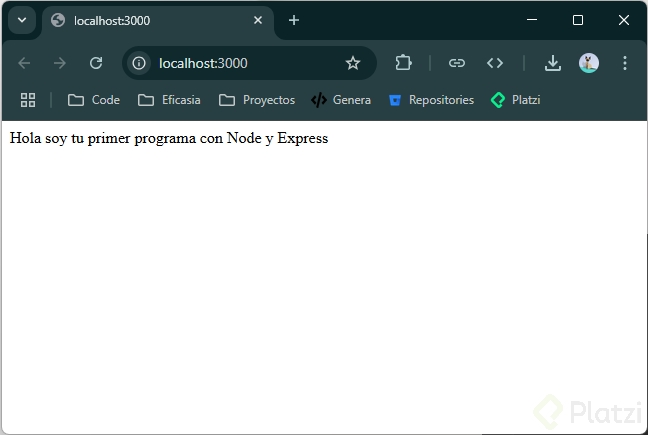This screenshot has height=435, width=648.
Task: Open the Downloads panel
Action: [553, 63]
